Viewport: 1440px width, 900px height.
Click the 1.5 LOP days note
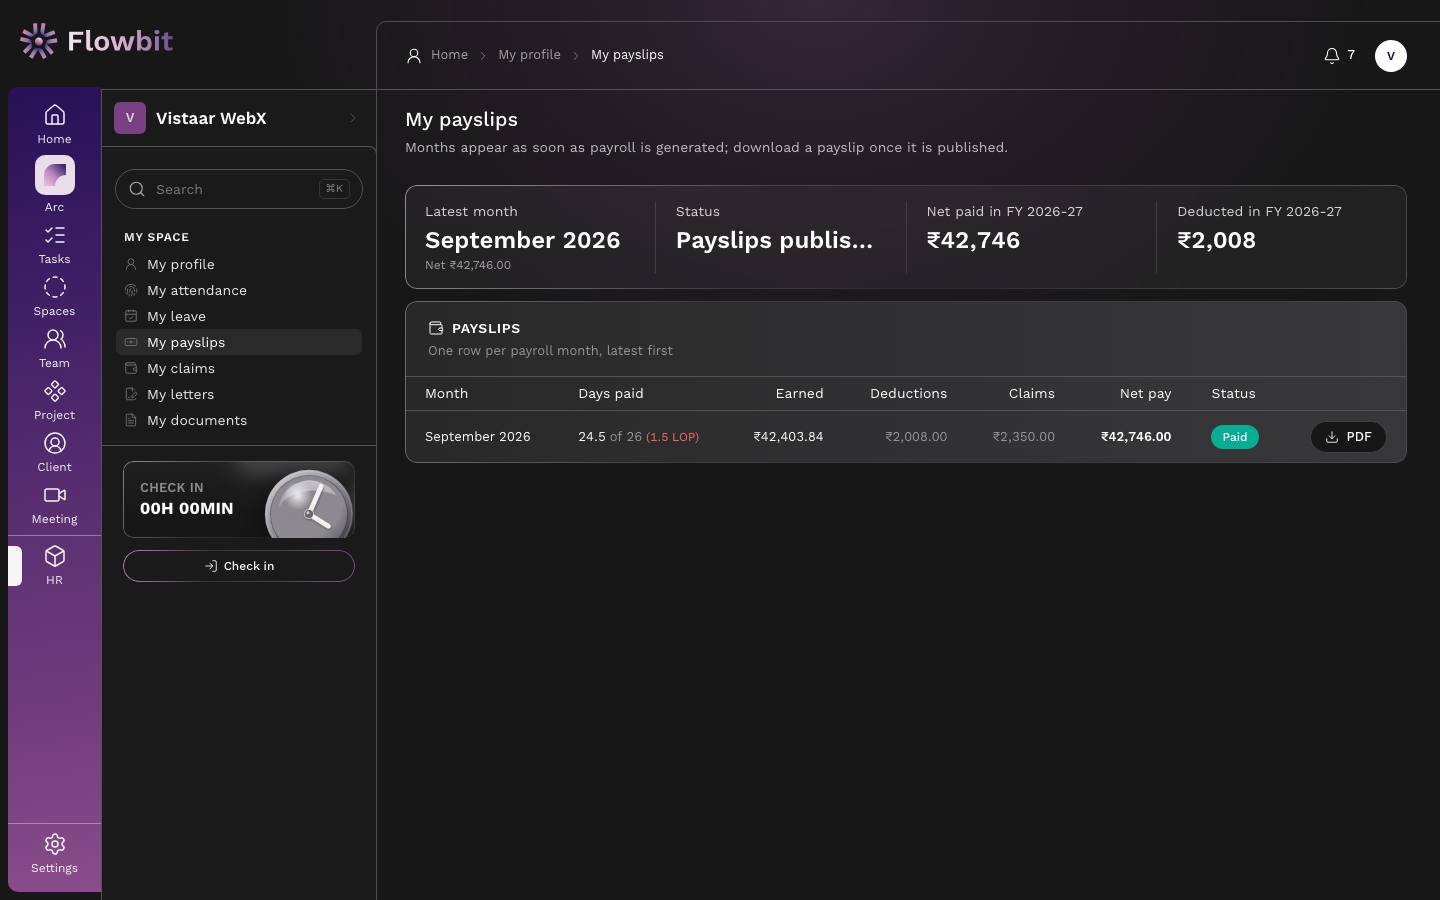(672, 437)
